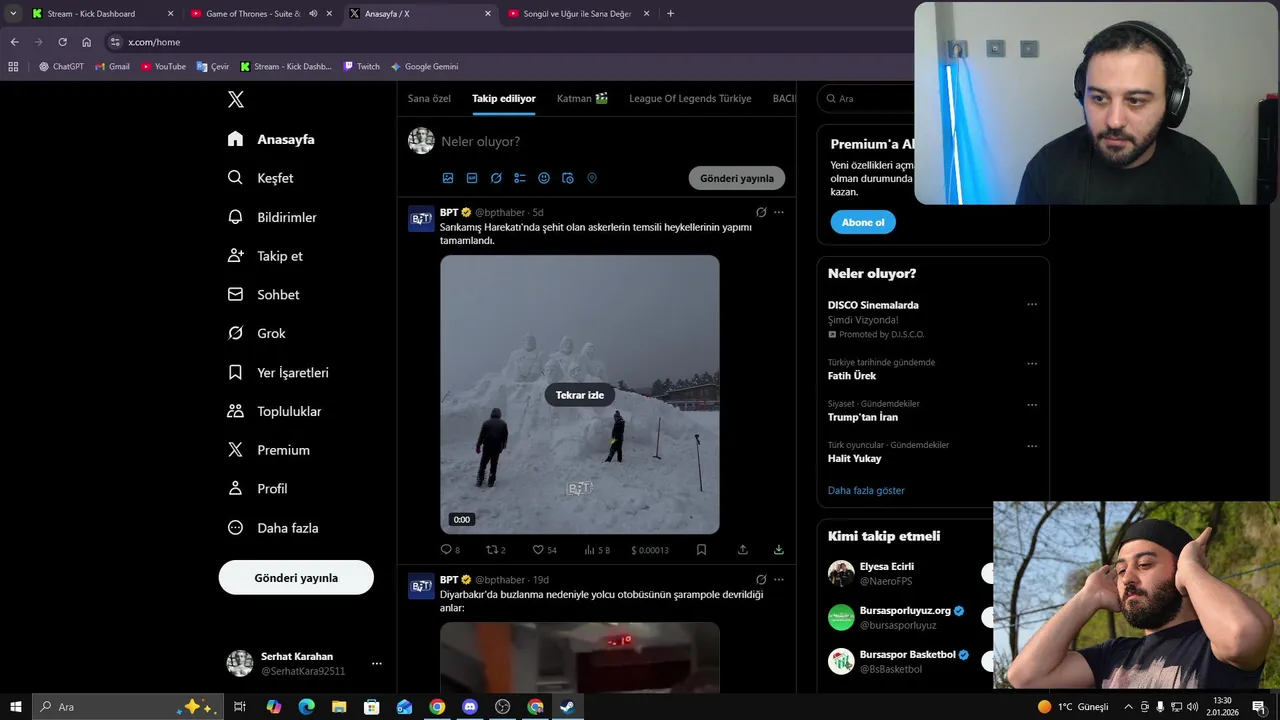Click sidebar Gönderi yayınla white button
1280x720 pixels.
[296, 578]
